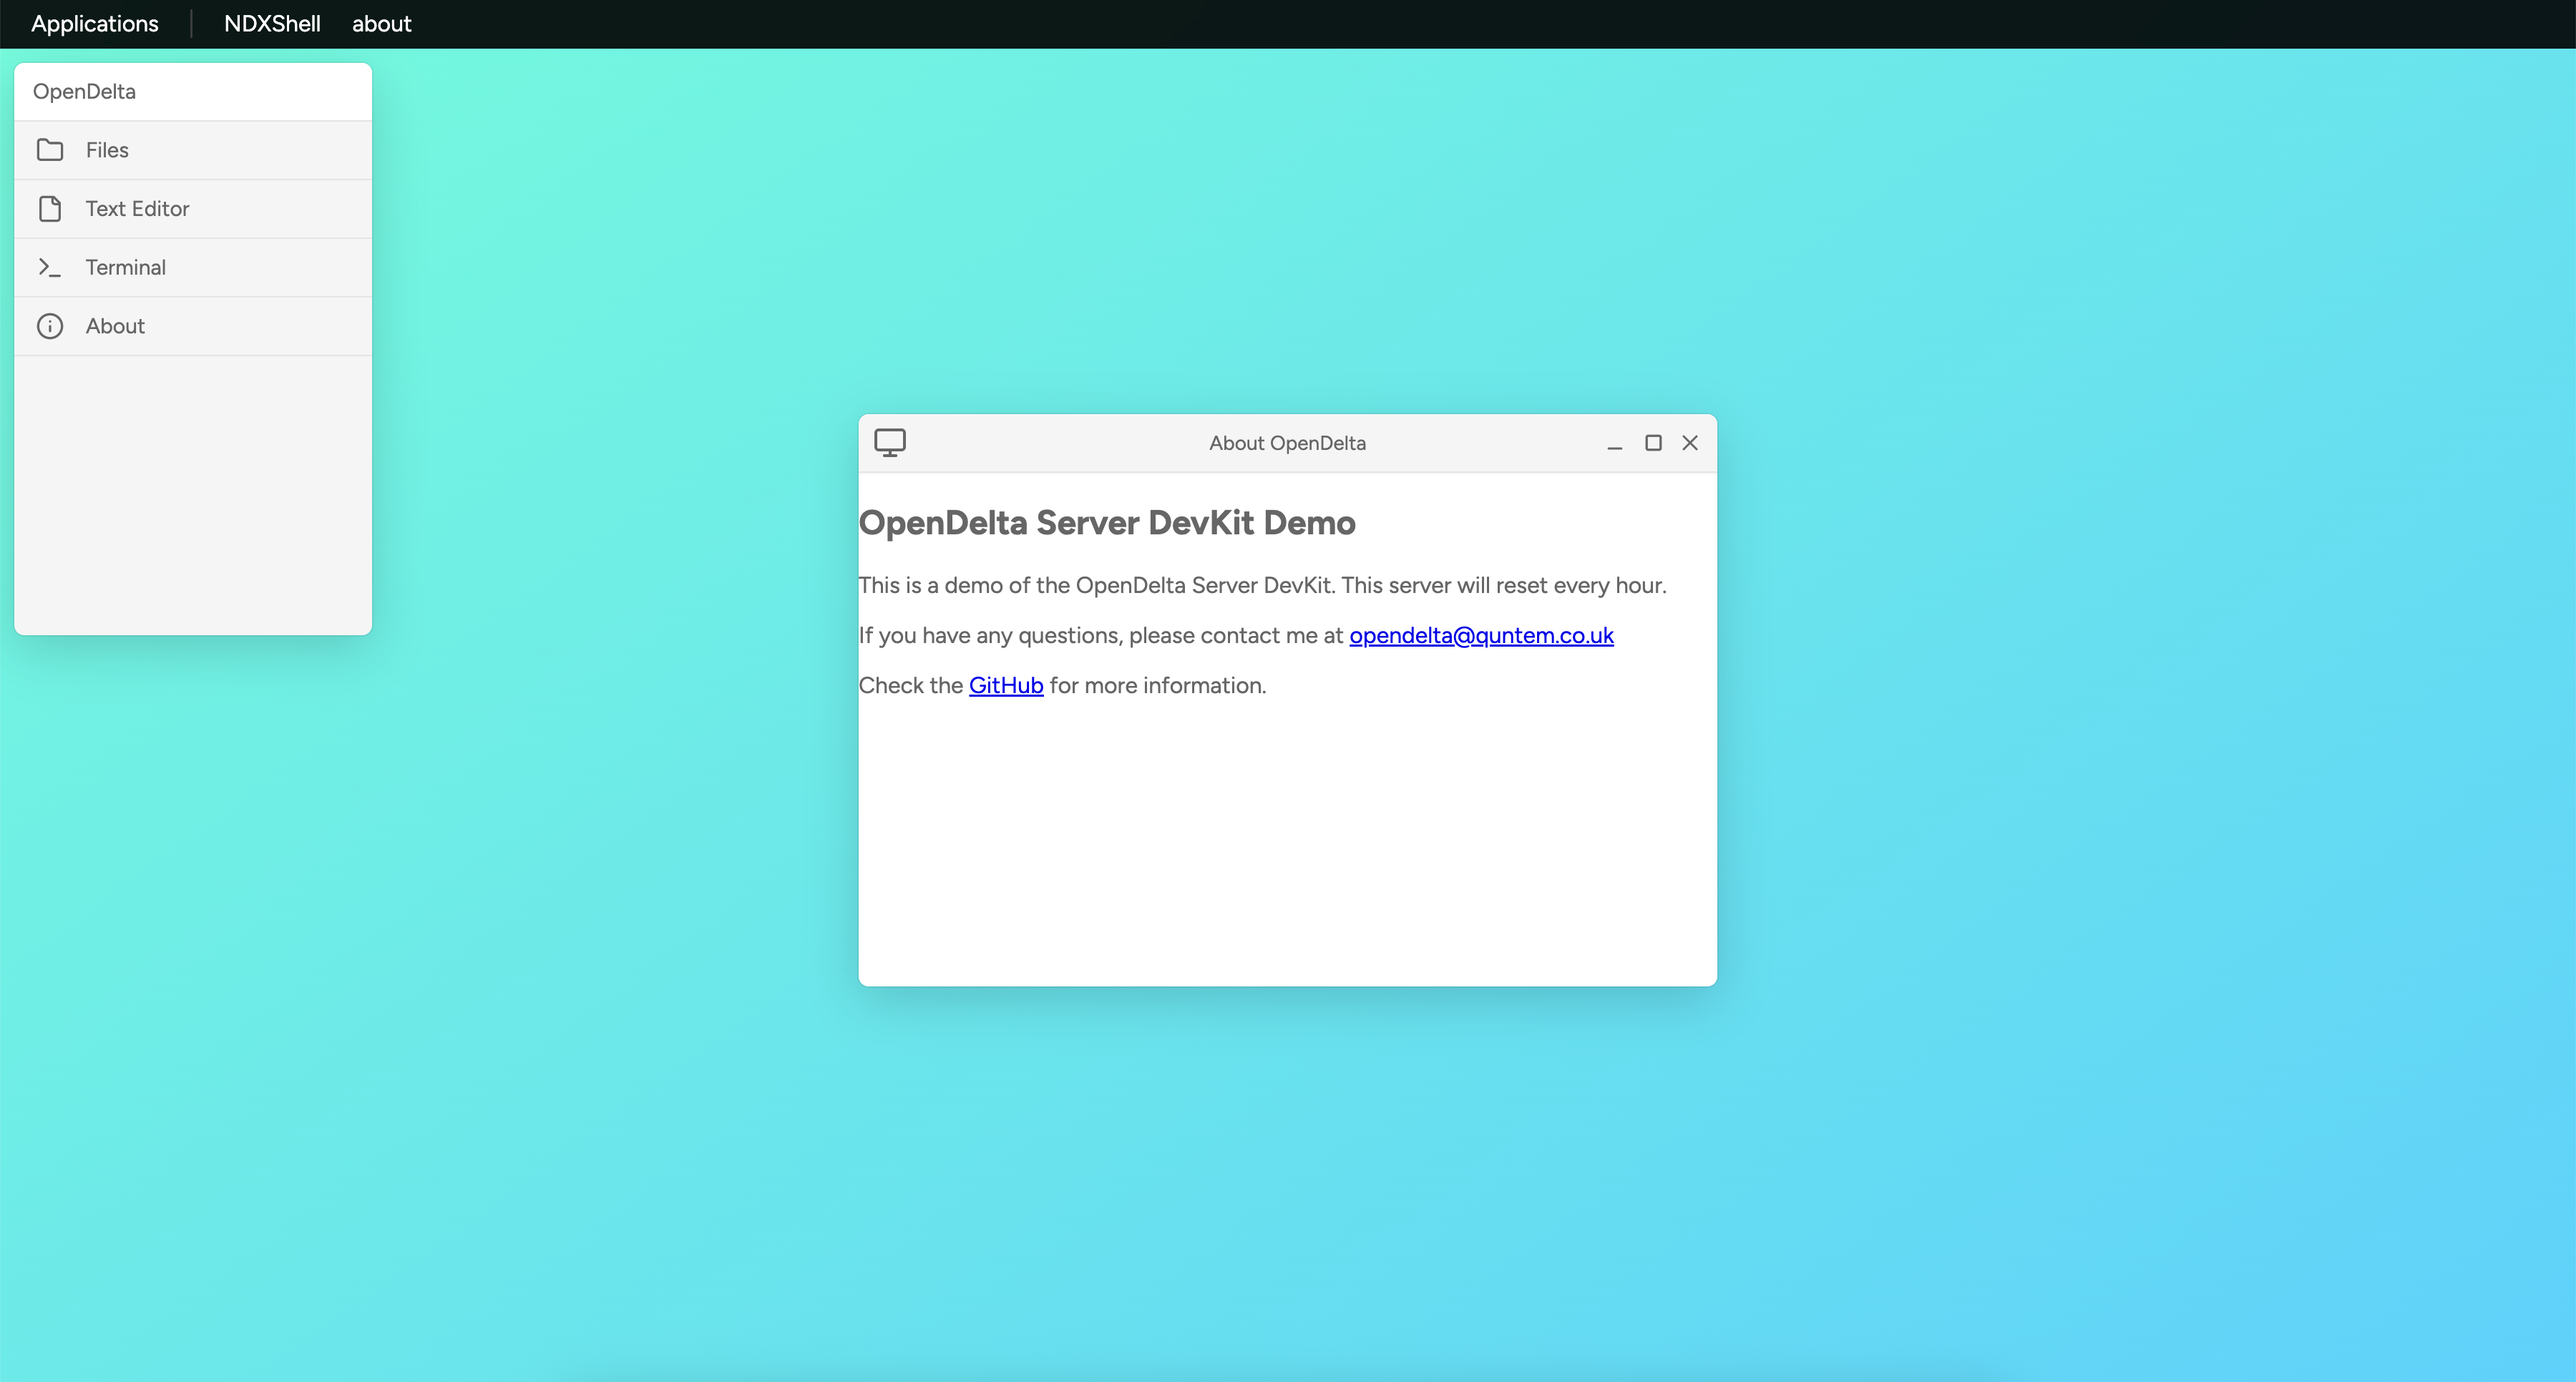This screenshot has height=1382, width=2576.
Task: Close the About OpenDelta window
Action: [1690, 443]
